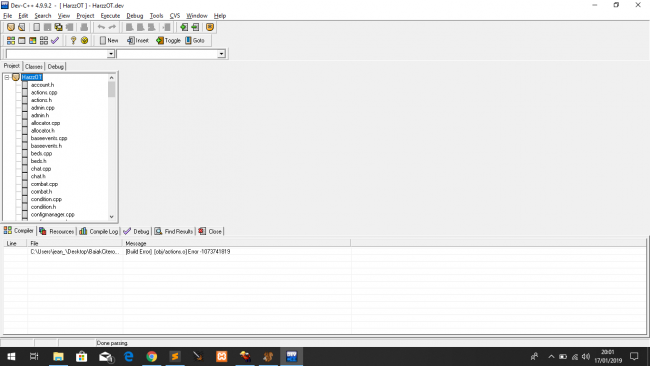Select account.h in project tree
The width and height of the screenshot is (650, 366).
pos(42,85)
